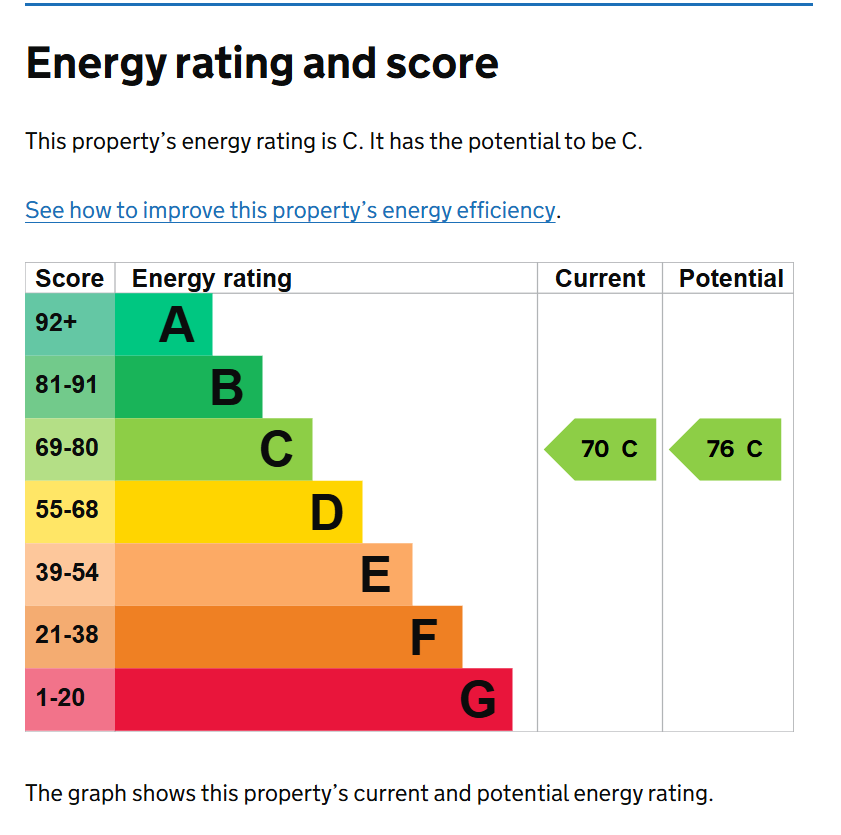Select the green A rating bar
Image resolution: width=841 pixels, height=835 pixels.
164,324
